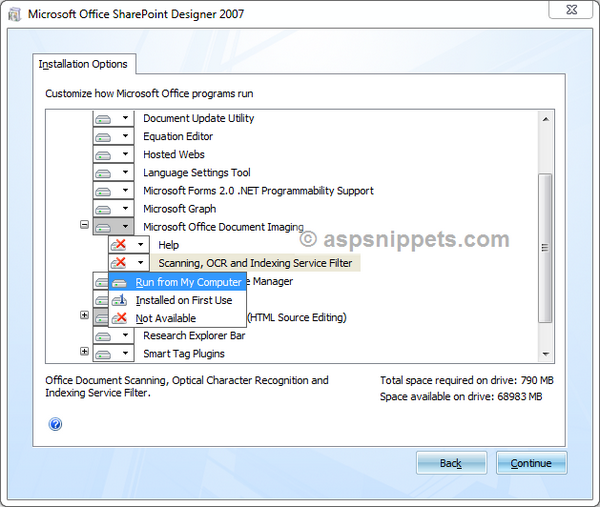The width and height of the screenshot is (600, 507).
Task: Click 'Customize how Microsoft Office programs run' text
Action: 149,94
